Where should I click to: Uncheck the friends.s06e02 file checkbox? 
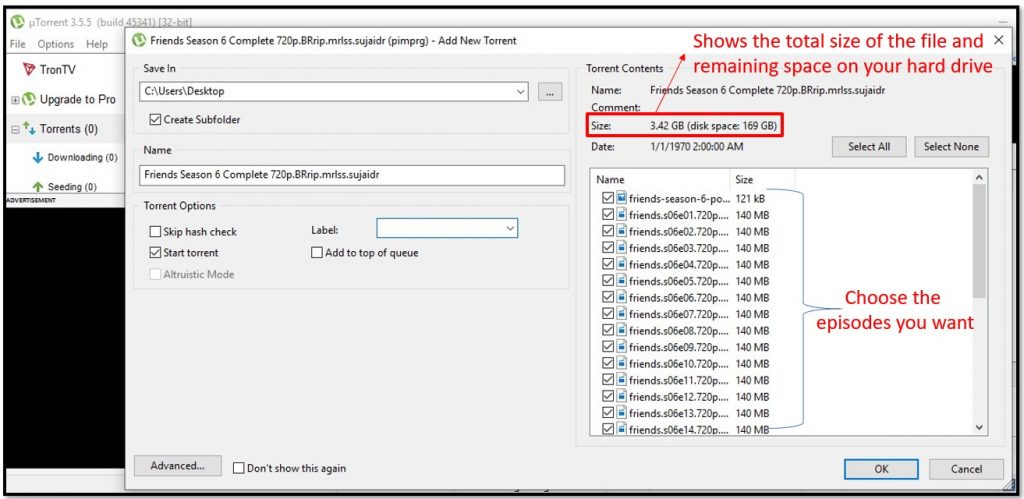point(608,231)
